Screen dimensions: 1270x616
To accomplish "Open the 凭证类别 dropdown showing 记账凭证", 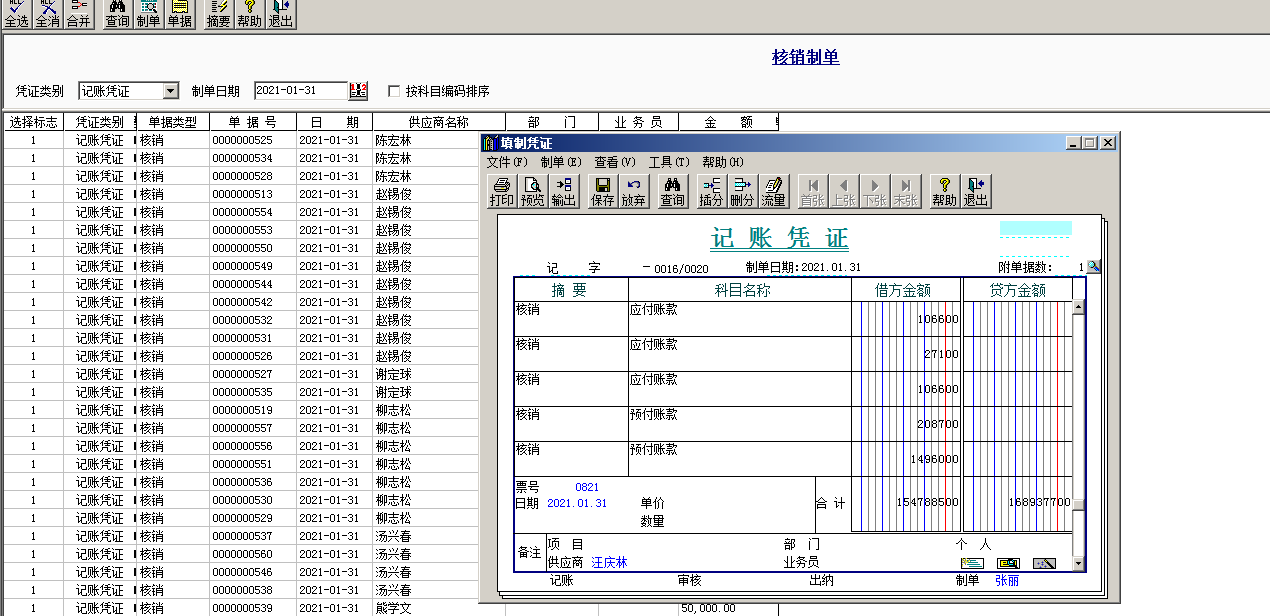I will coord(170,91).
